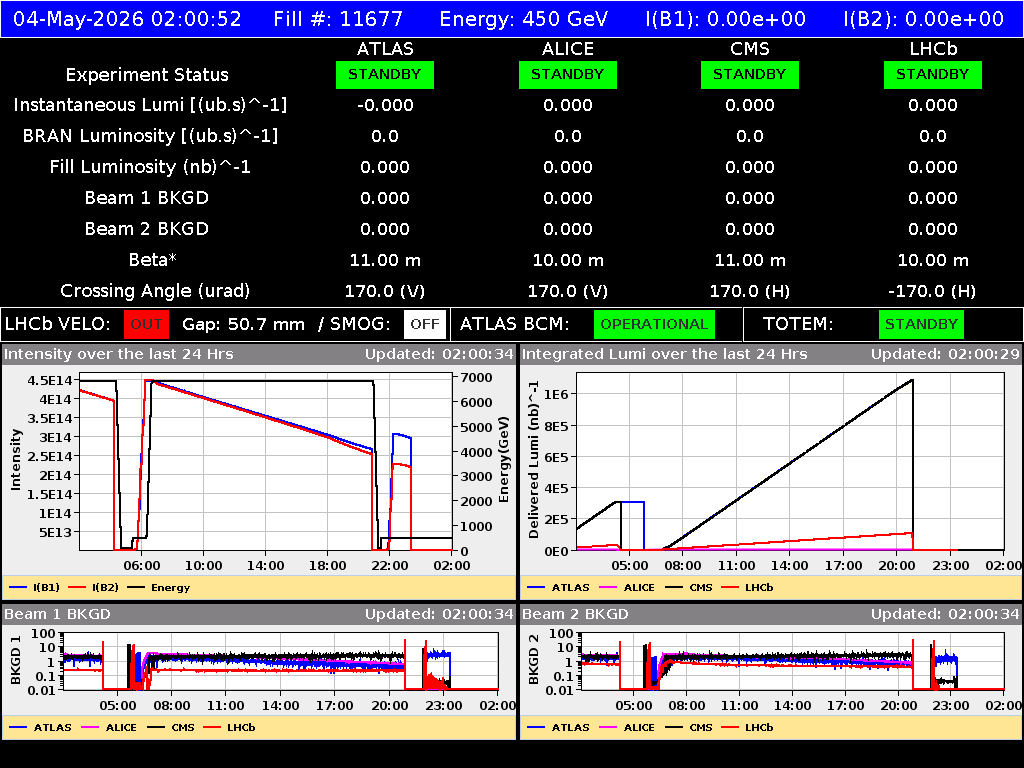Click the integrated lumi Updated 02:00:29 timestamp
The image size is (1024, 768).
point(945,354)
